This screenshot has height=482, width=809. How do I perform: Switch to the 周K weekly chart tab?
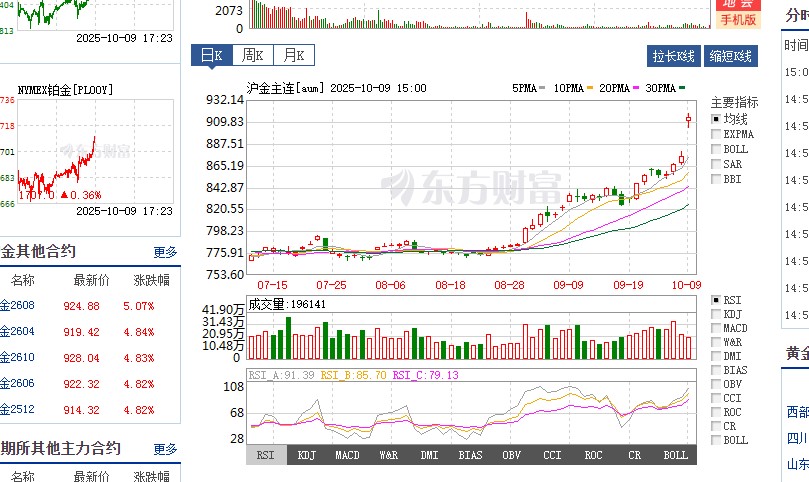253,56
